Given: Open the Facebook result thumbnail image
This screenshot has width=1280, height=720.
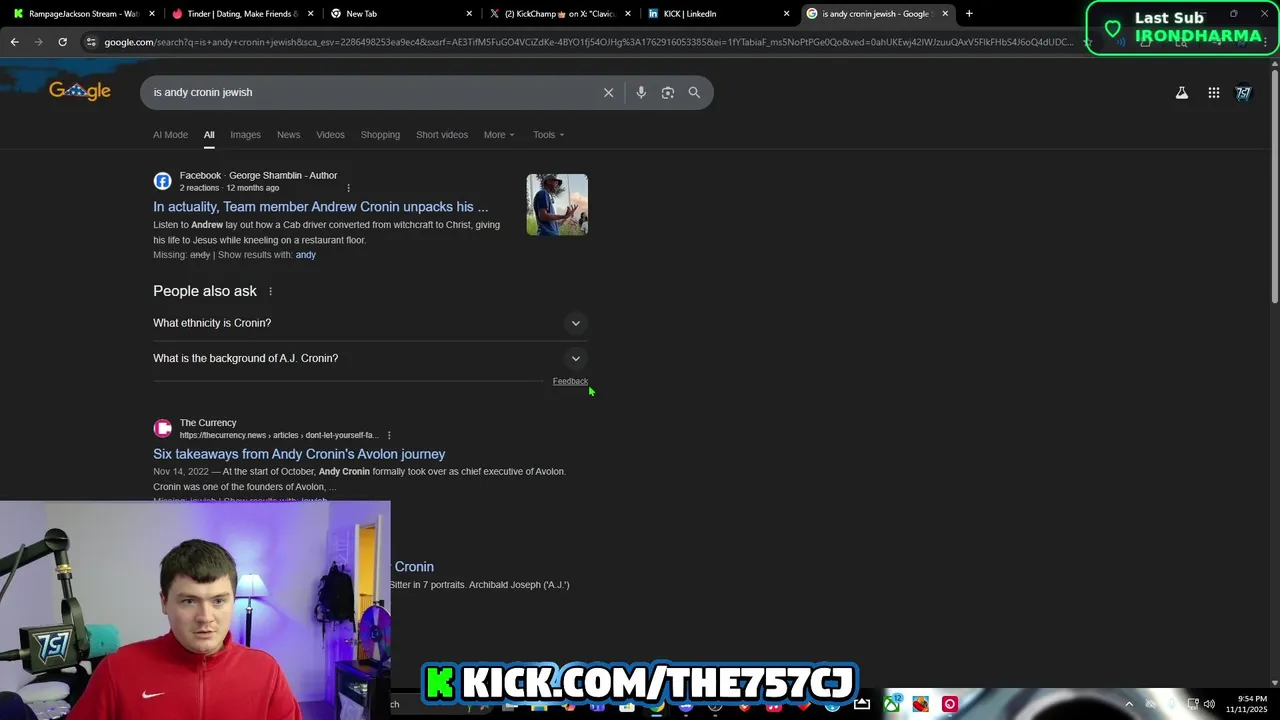Looking at the screenshot, I should [557, 205].
